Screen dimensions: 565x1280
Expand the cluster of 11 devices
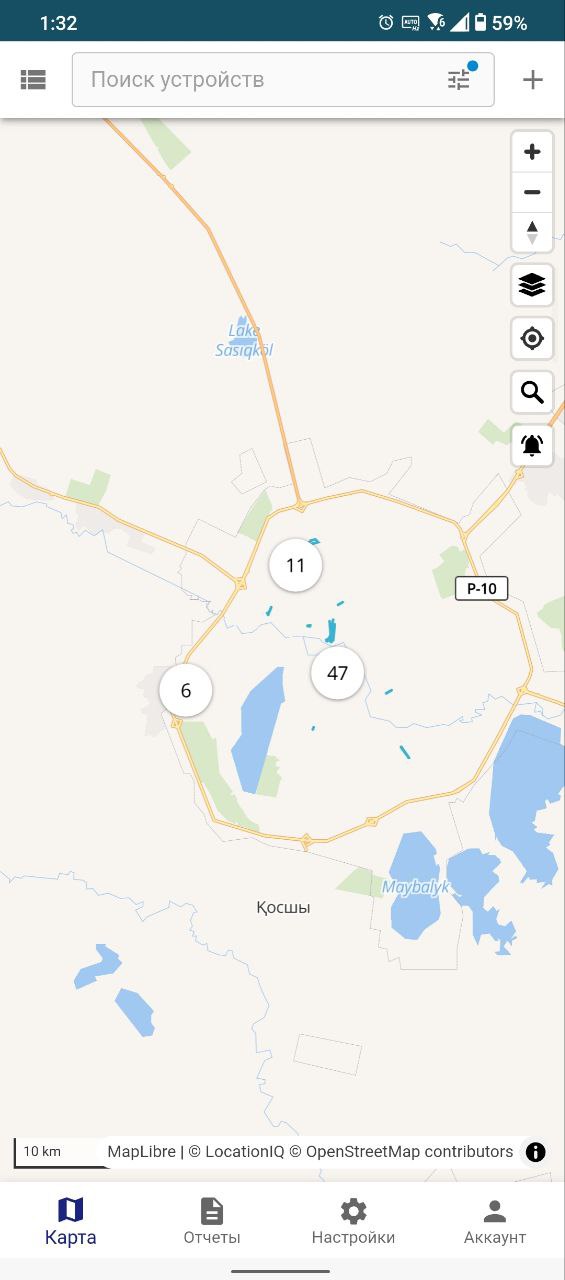pos(295,565)
